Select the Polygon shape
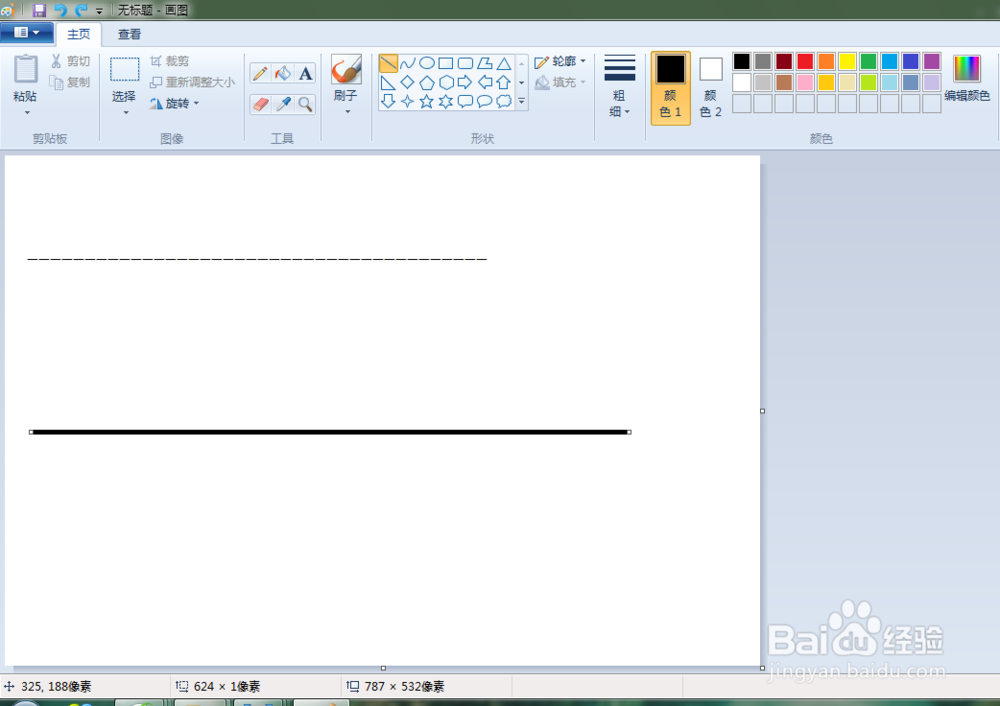 click(x=485, y=63)
